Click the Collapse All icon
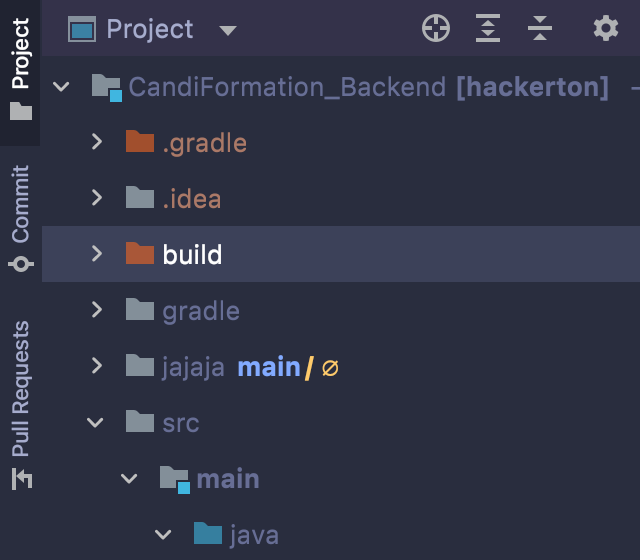Screen dimensions: 640x560 540,28
